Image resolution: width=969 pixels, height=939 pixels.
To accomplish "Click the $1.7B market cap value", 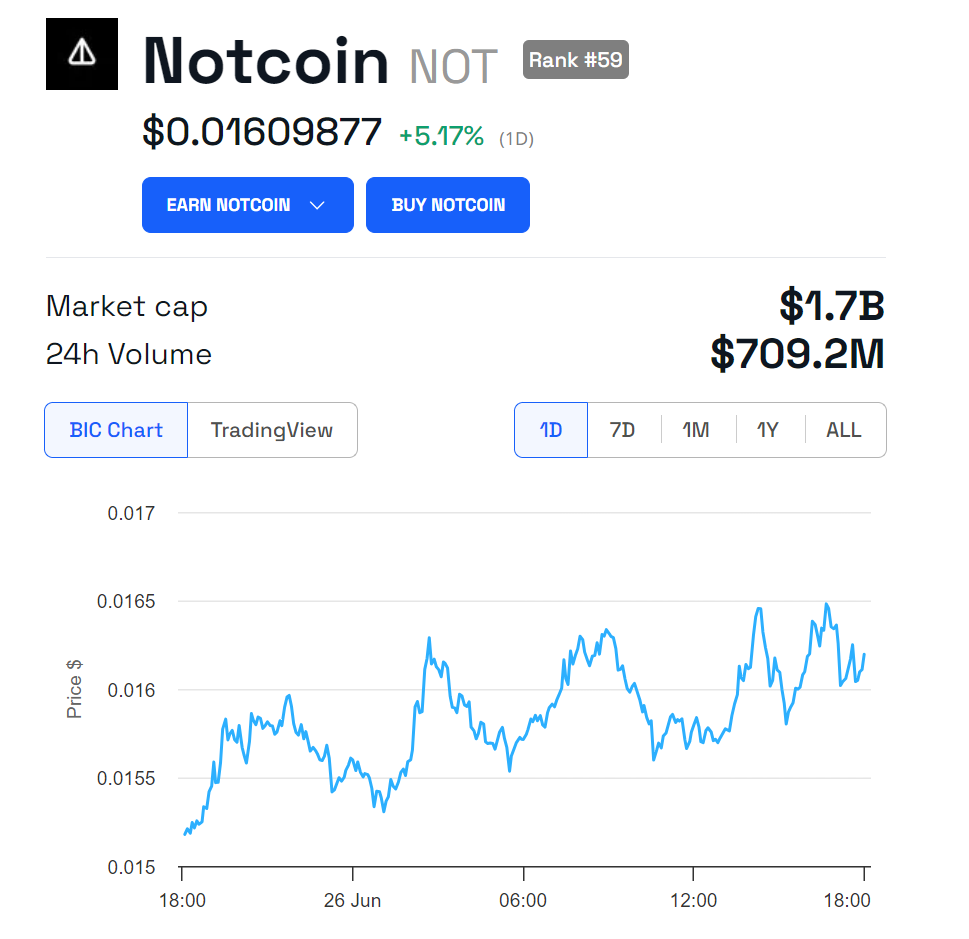I will point(832,306).
